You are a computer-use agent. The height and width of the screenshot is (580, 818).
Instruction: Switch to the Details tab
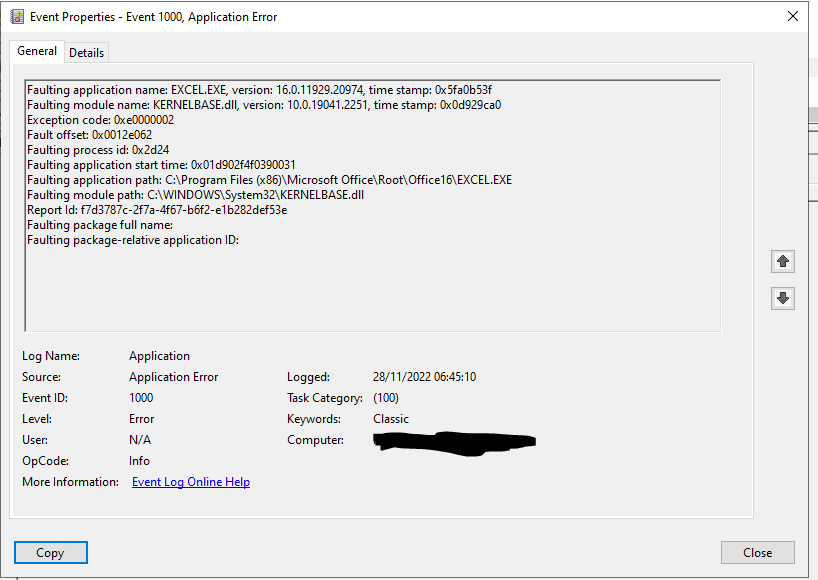tap(87, 53)
